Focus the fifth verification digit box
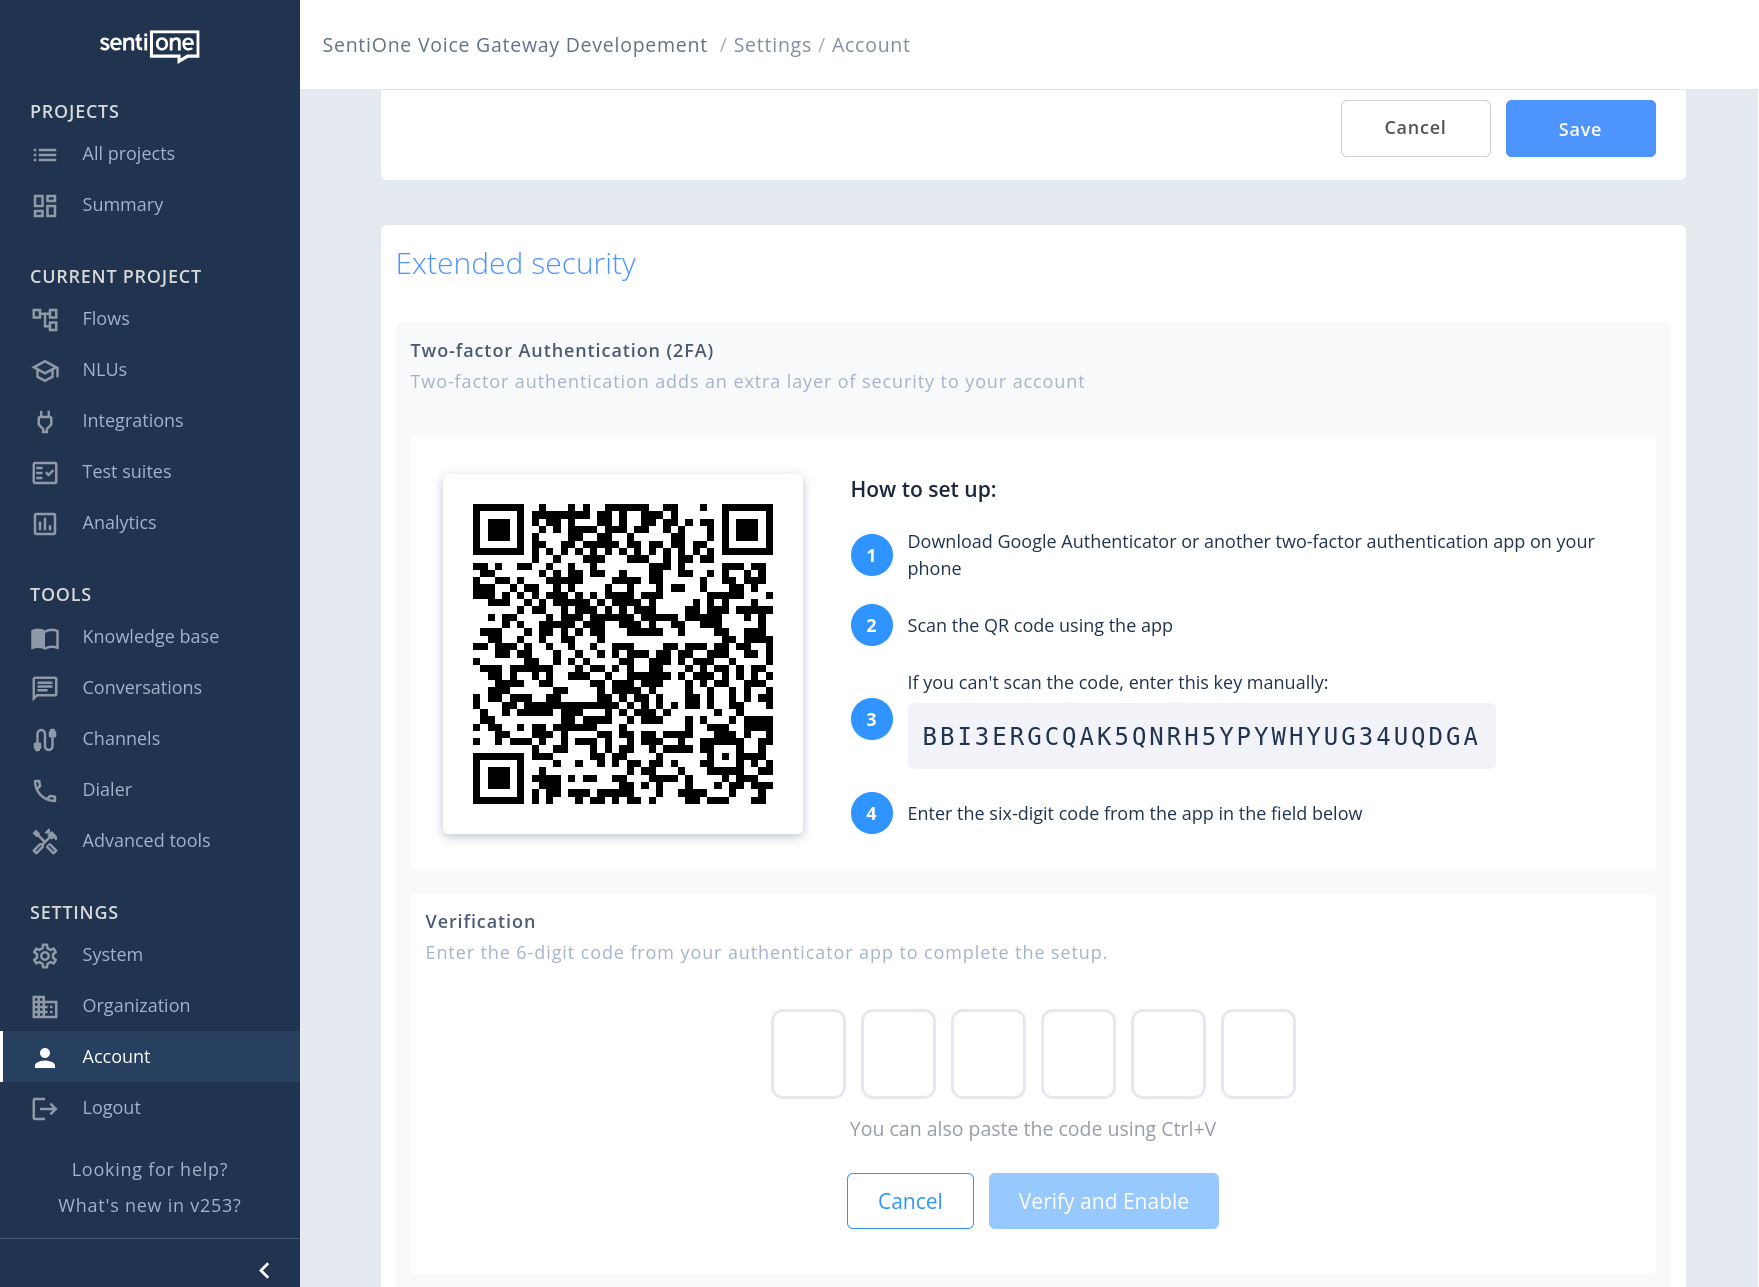Viewport: 1759px width, 1287px height. coord(1168,1054)
